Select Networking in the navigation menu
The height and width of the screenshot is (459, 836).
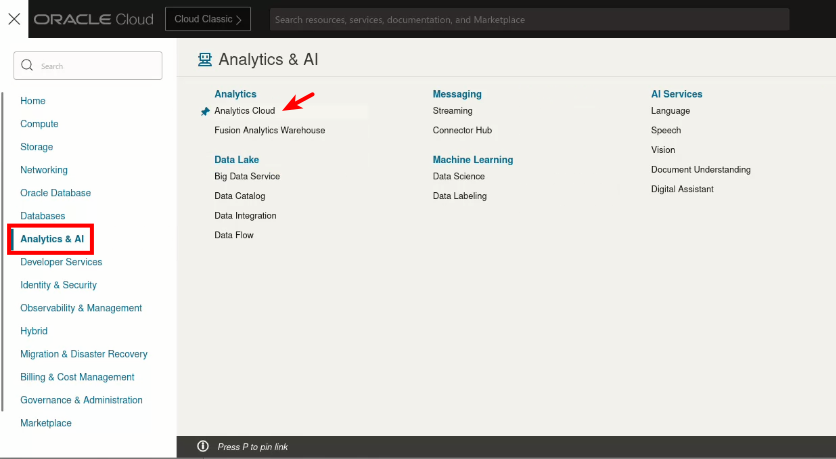[44, 170]
